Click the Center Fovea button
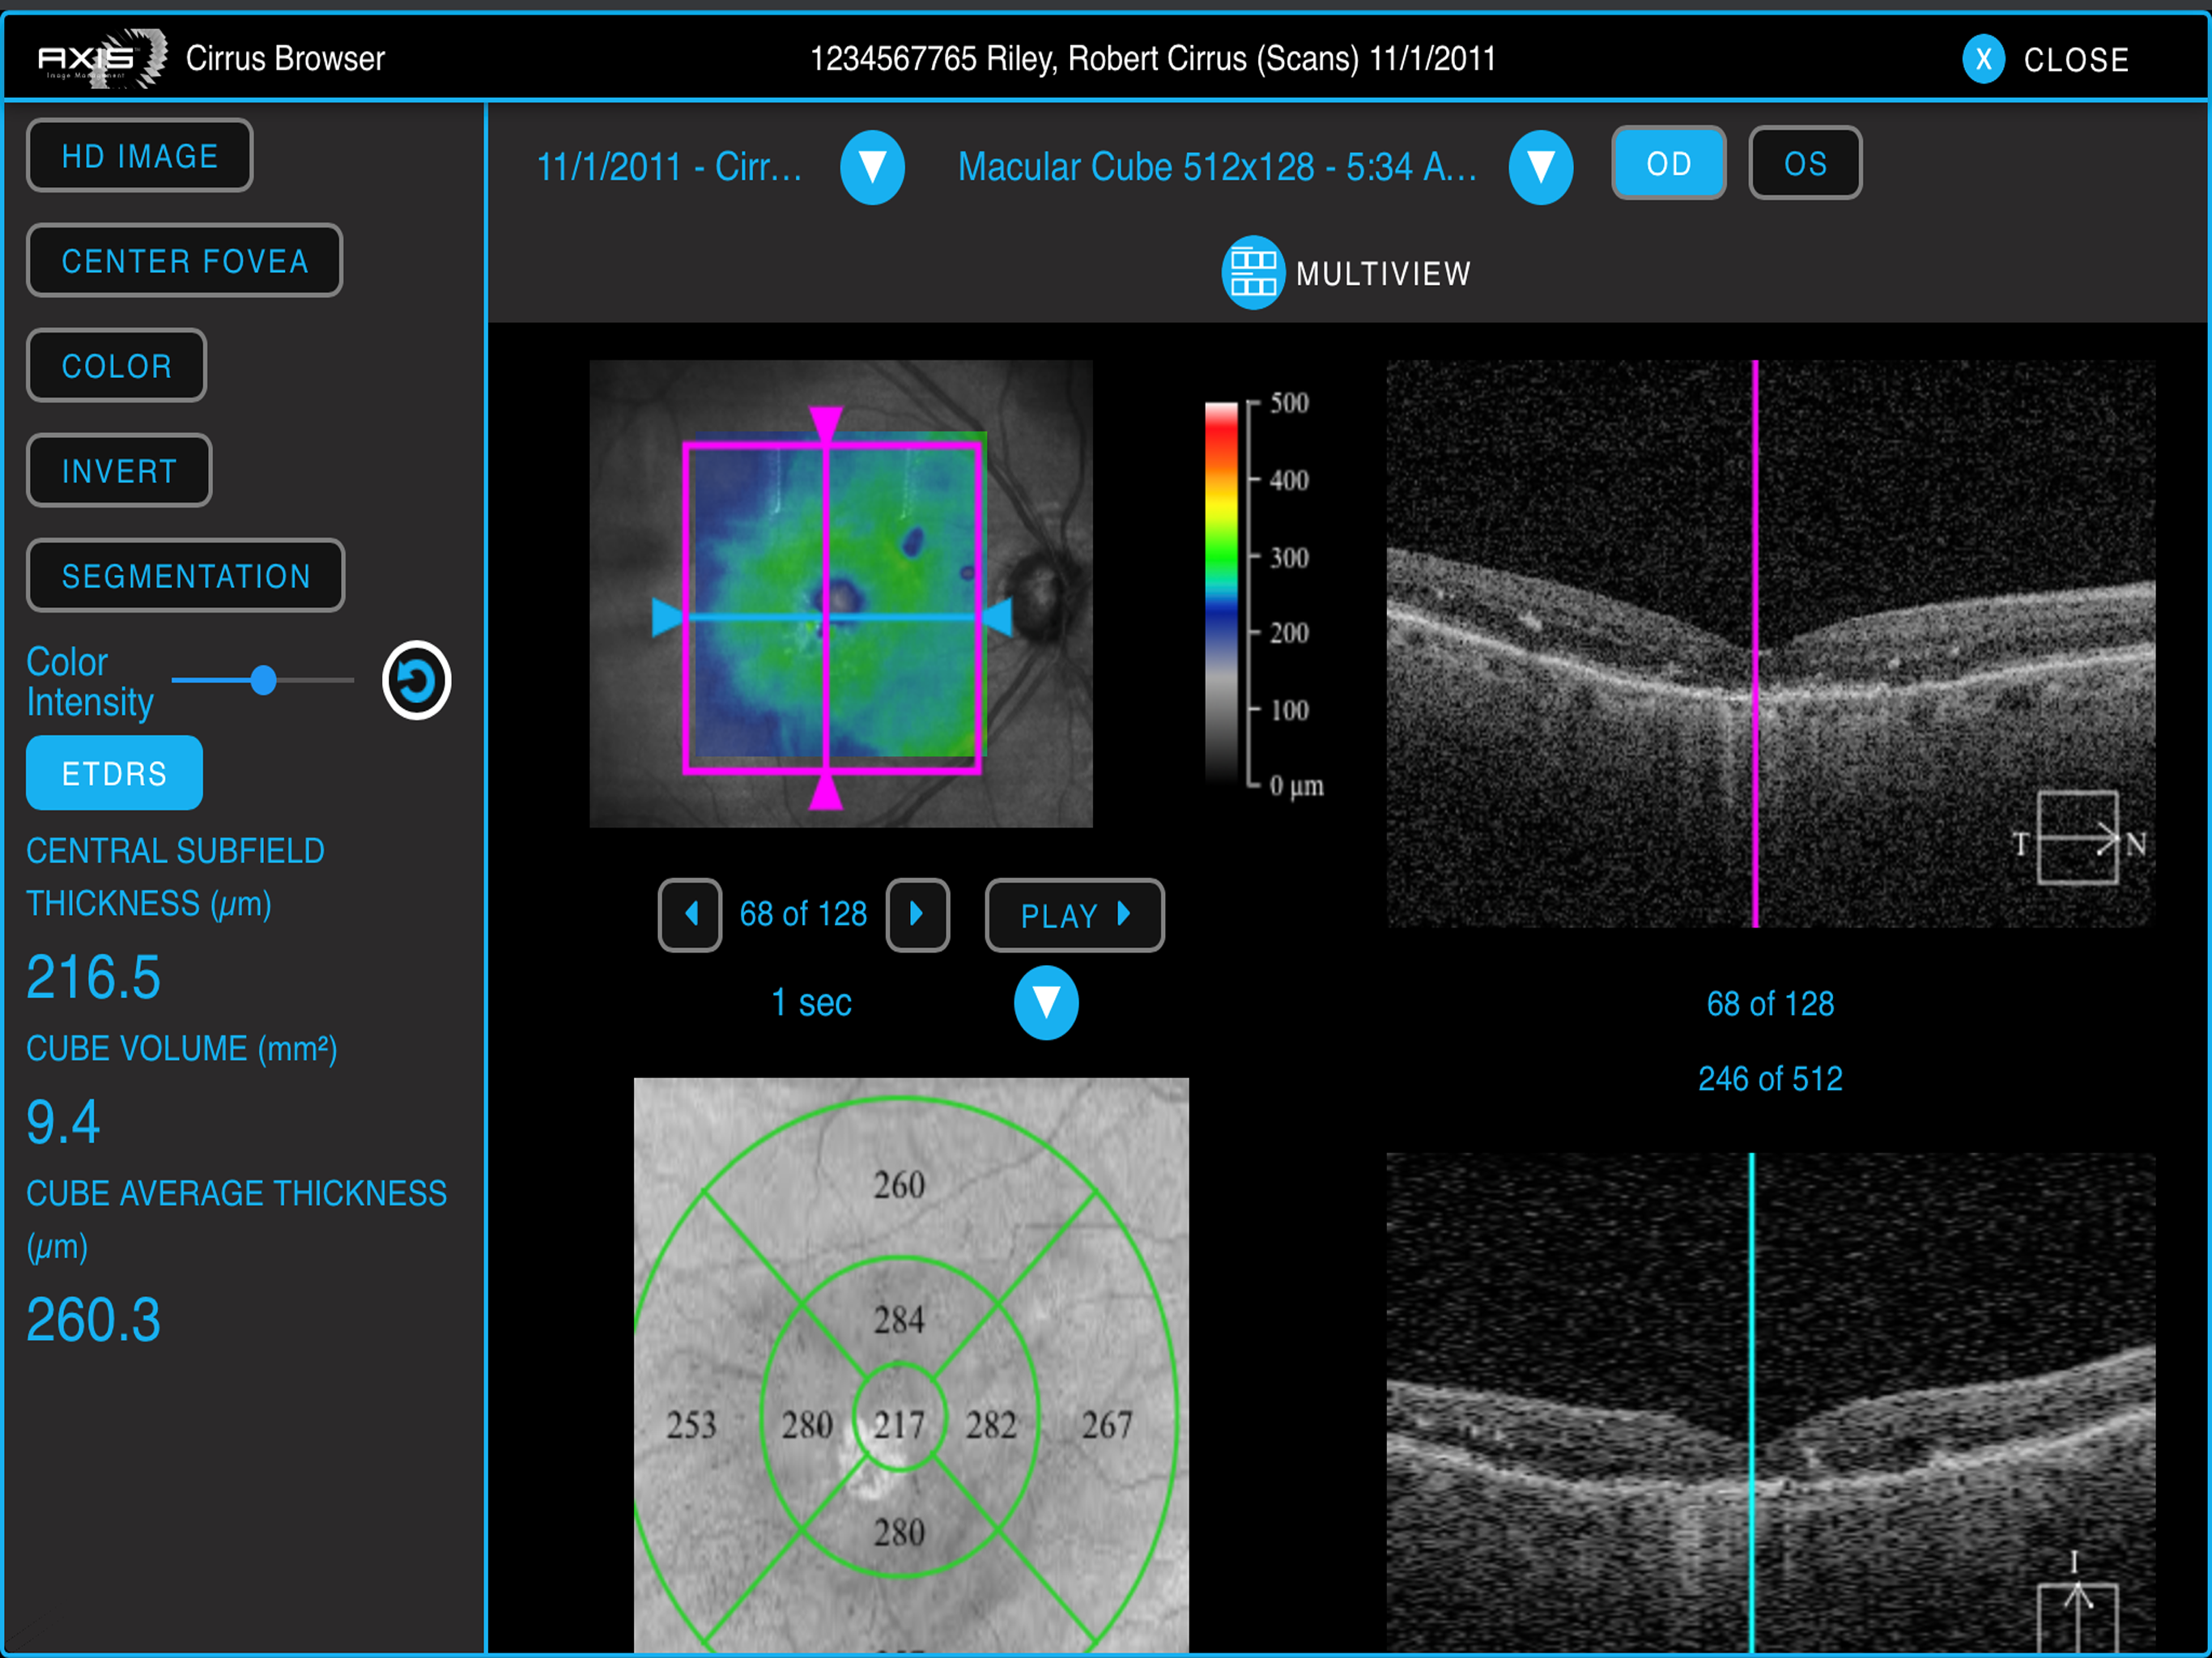The image size is (2212, 1658). pyautogui.click(x=184, y=261)
